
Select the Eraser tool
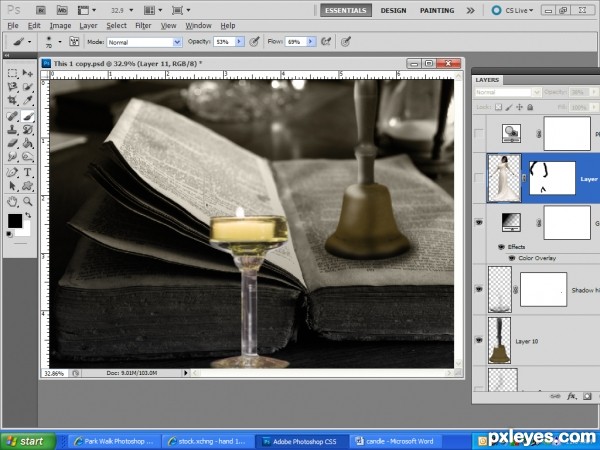[12, 143]
